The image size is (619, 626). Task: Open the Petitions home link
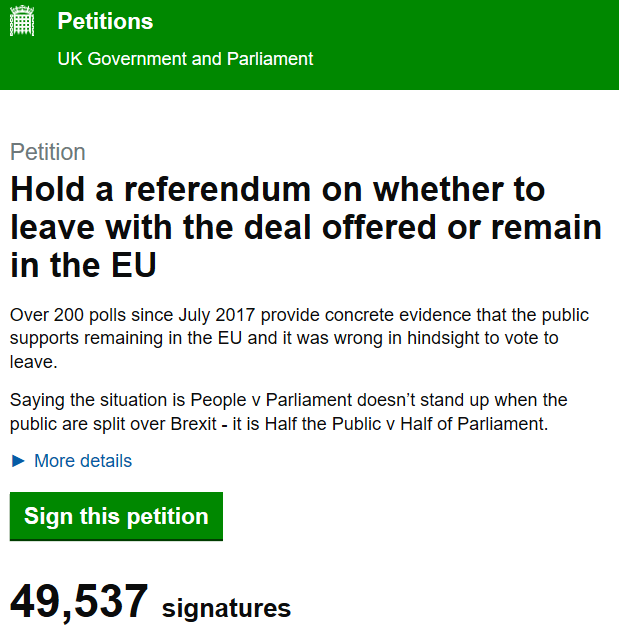105,22
